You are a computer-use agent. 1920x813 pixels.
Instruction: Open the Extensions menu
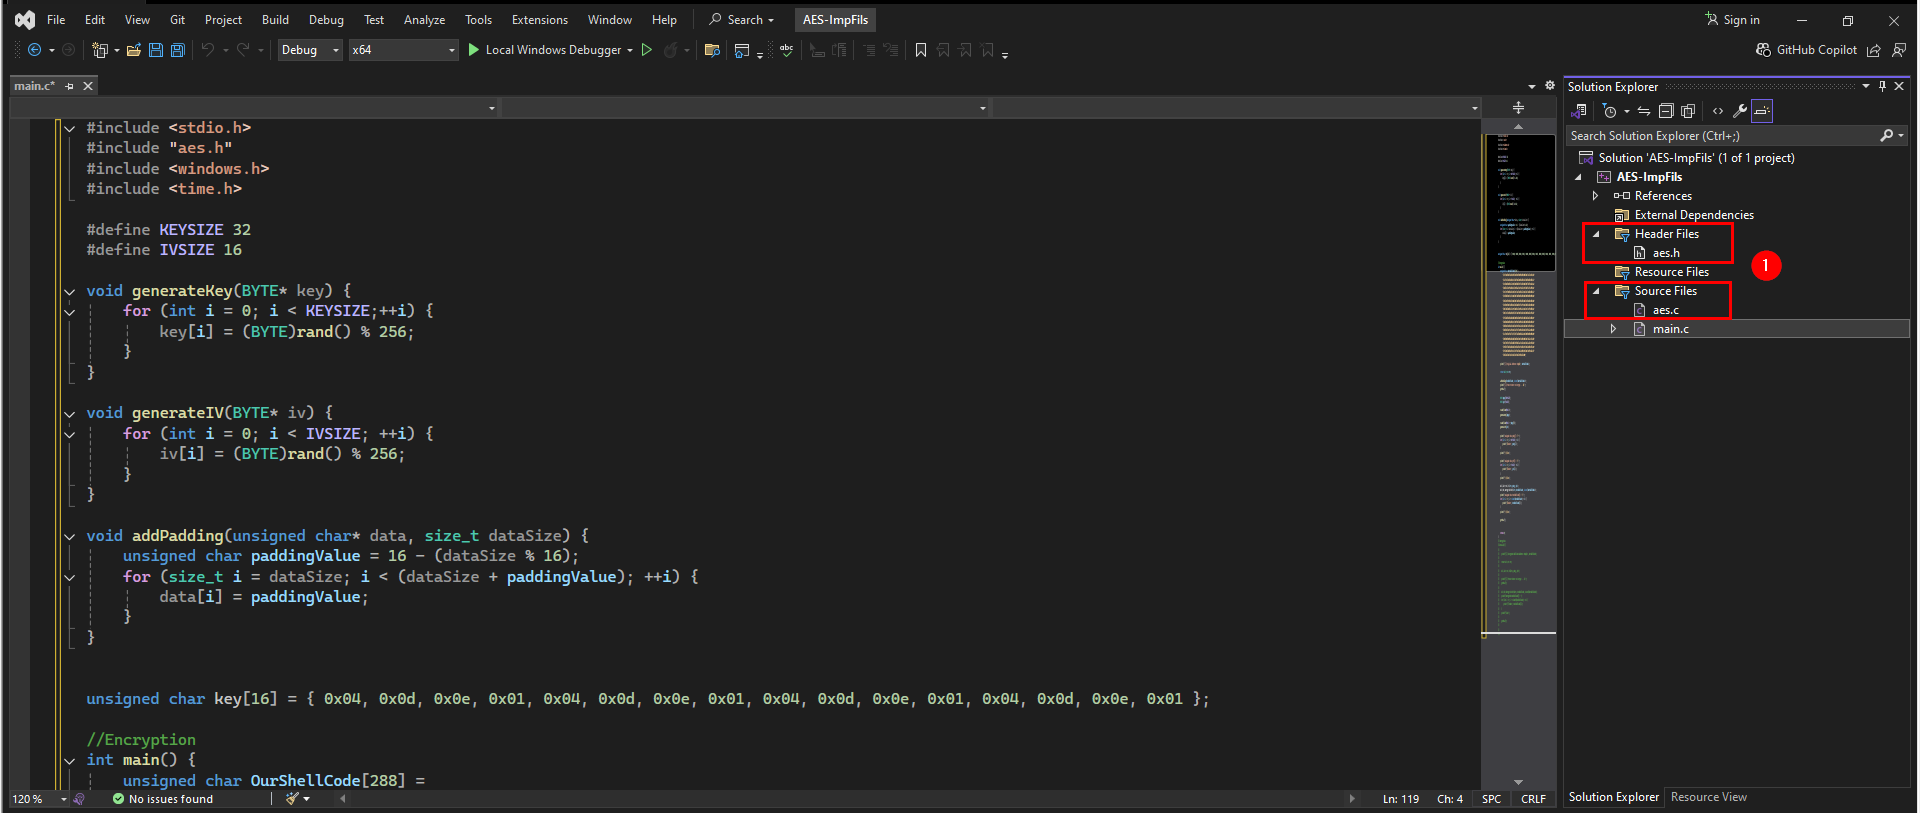tap(540, 20)
